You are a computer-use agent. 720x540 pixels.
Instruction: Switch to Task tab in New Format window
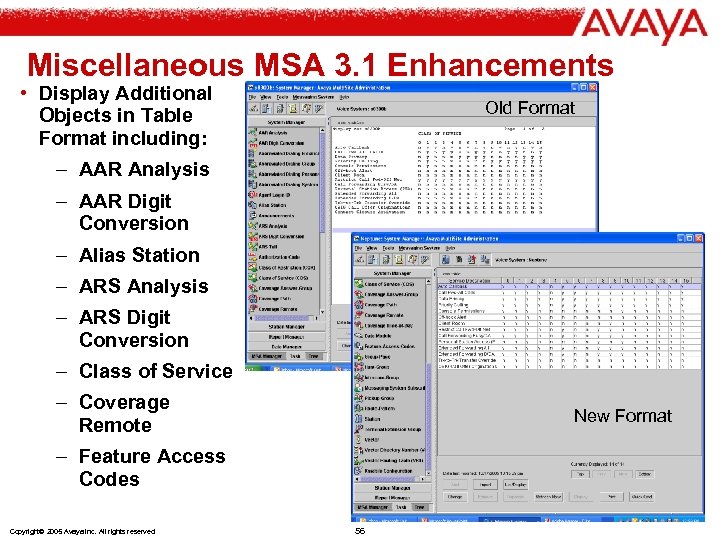pyautogui.click(x=401, y=507)
